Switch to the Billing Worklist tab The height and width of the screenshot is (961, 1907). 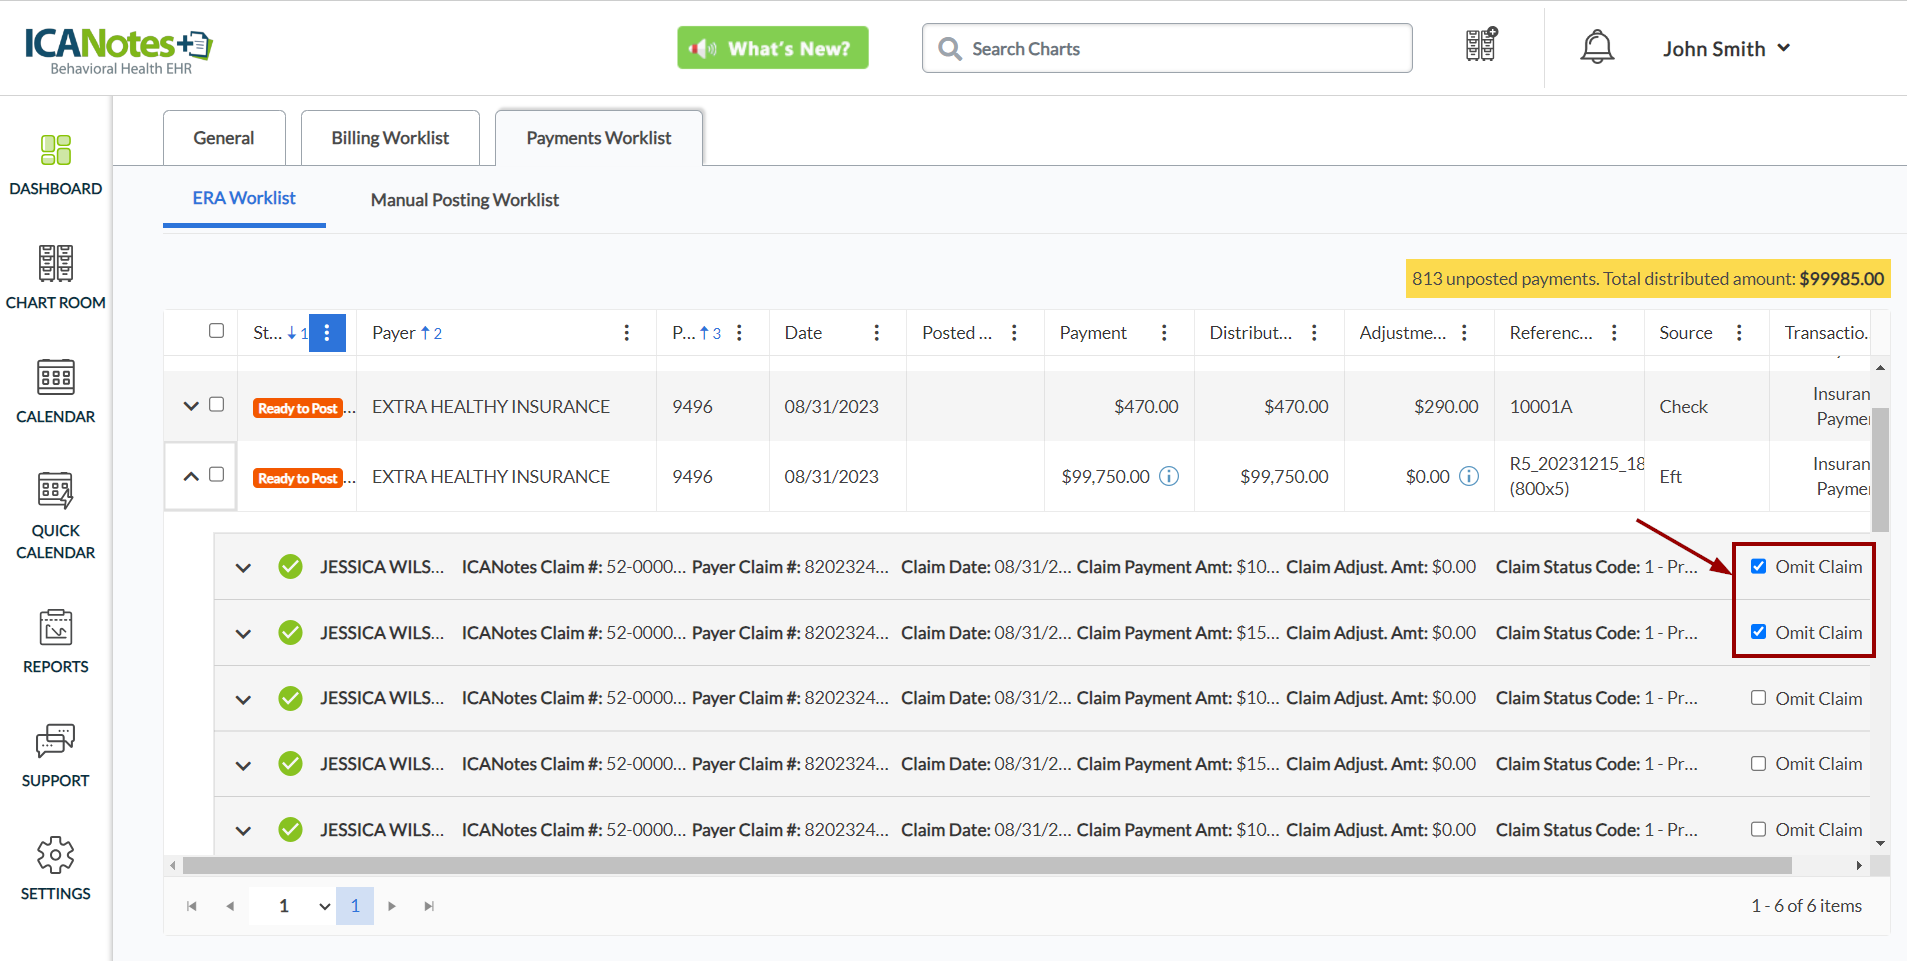[390, 138]
